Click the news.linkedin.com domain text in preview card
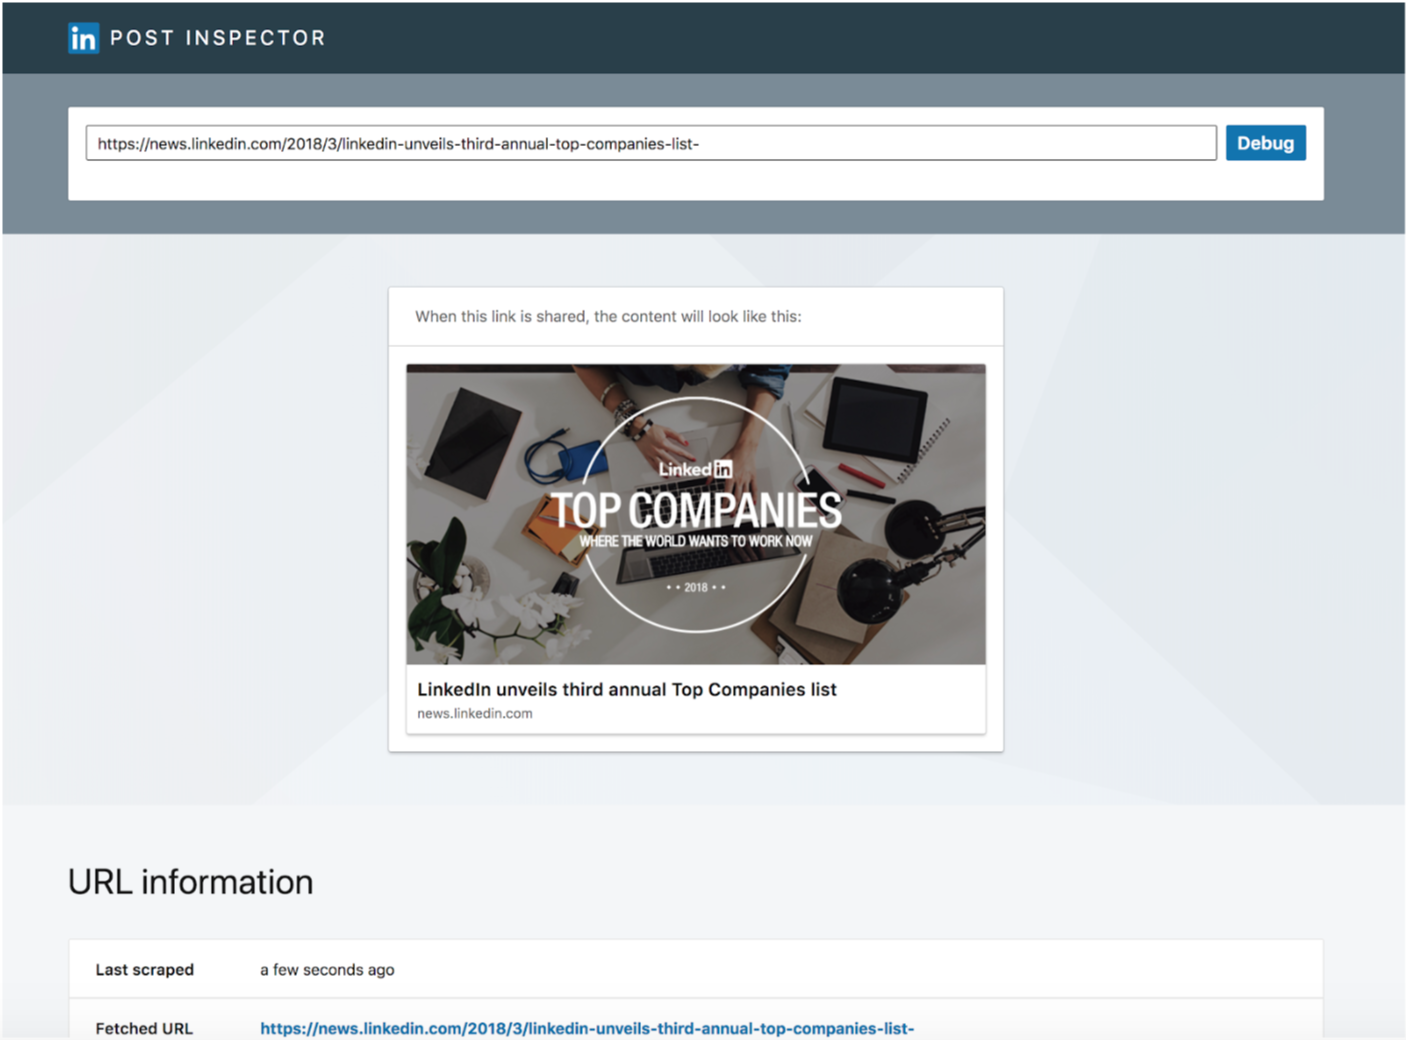The height and width of the screenshot is (1040, 1406). point(475,713)
